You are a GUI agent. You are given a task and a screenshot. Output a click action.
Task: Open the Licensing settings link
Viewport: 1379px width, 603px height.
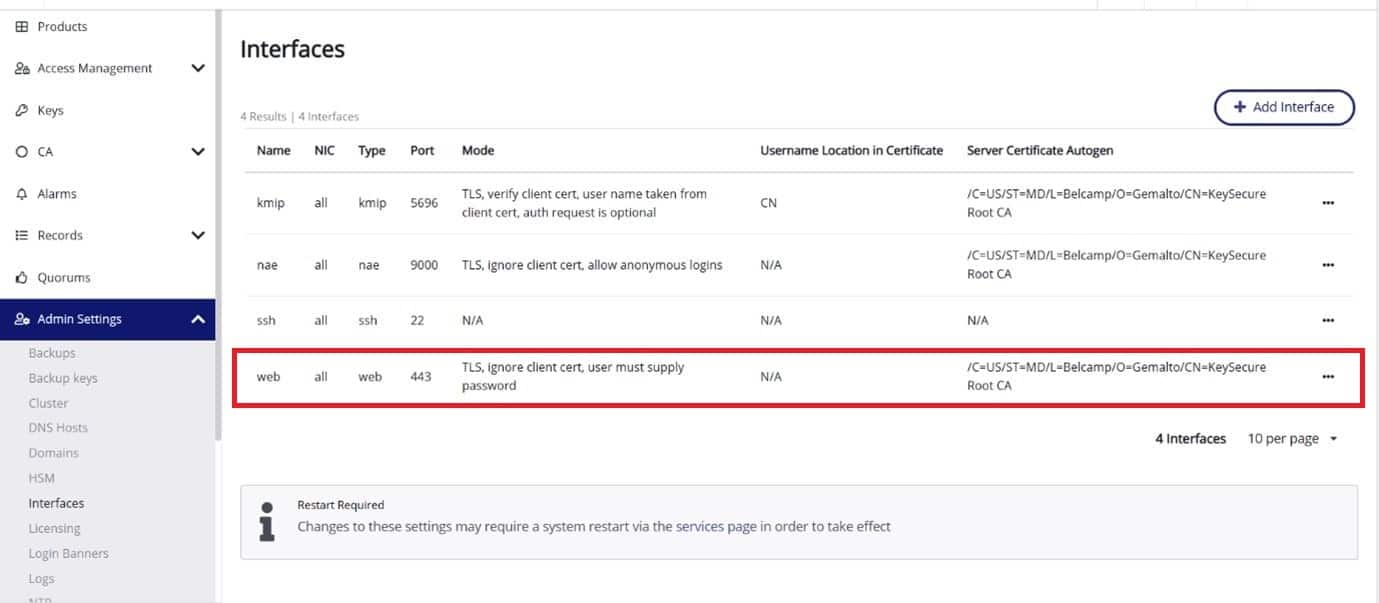tap(54, 528)
